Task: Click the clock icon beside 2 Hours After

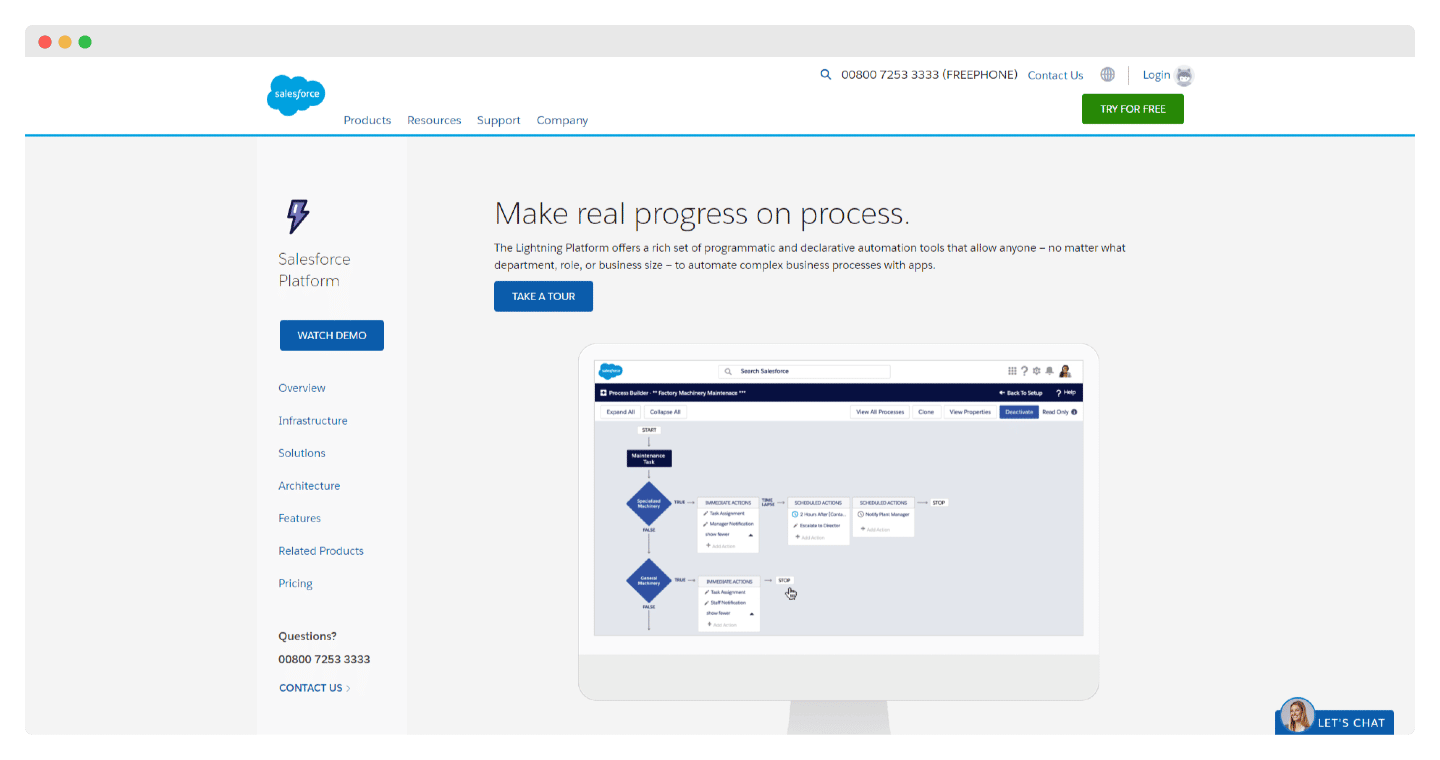Action: [795, 514]
